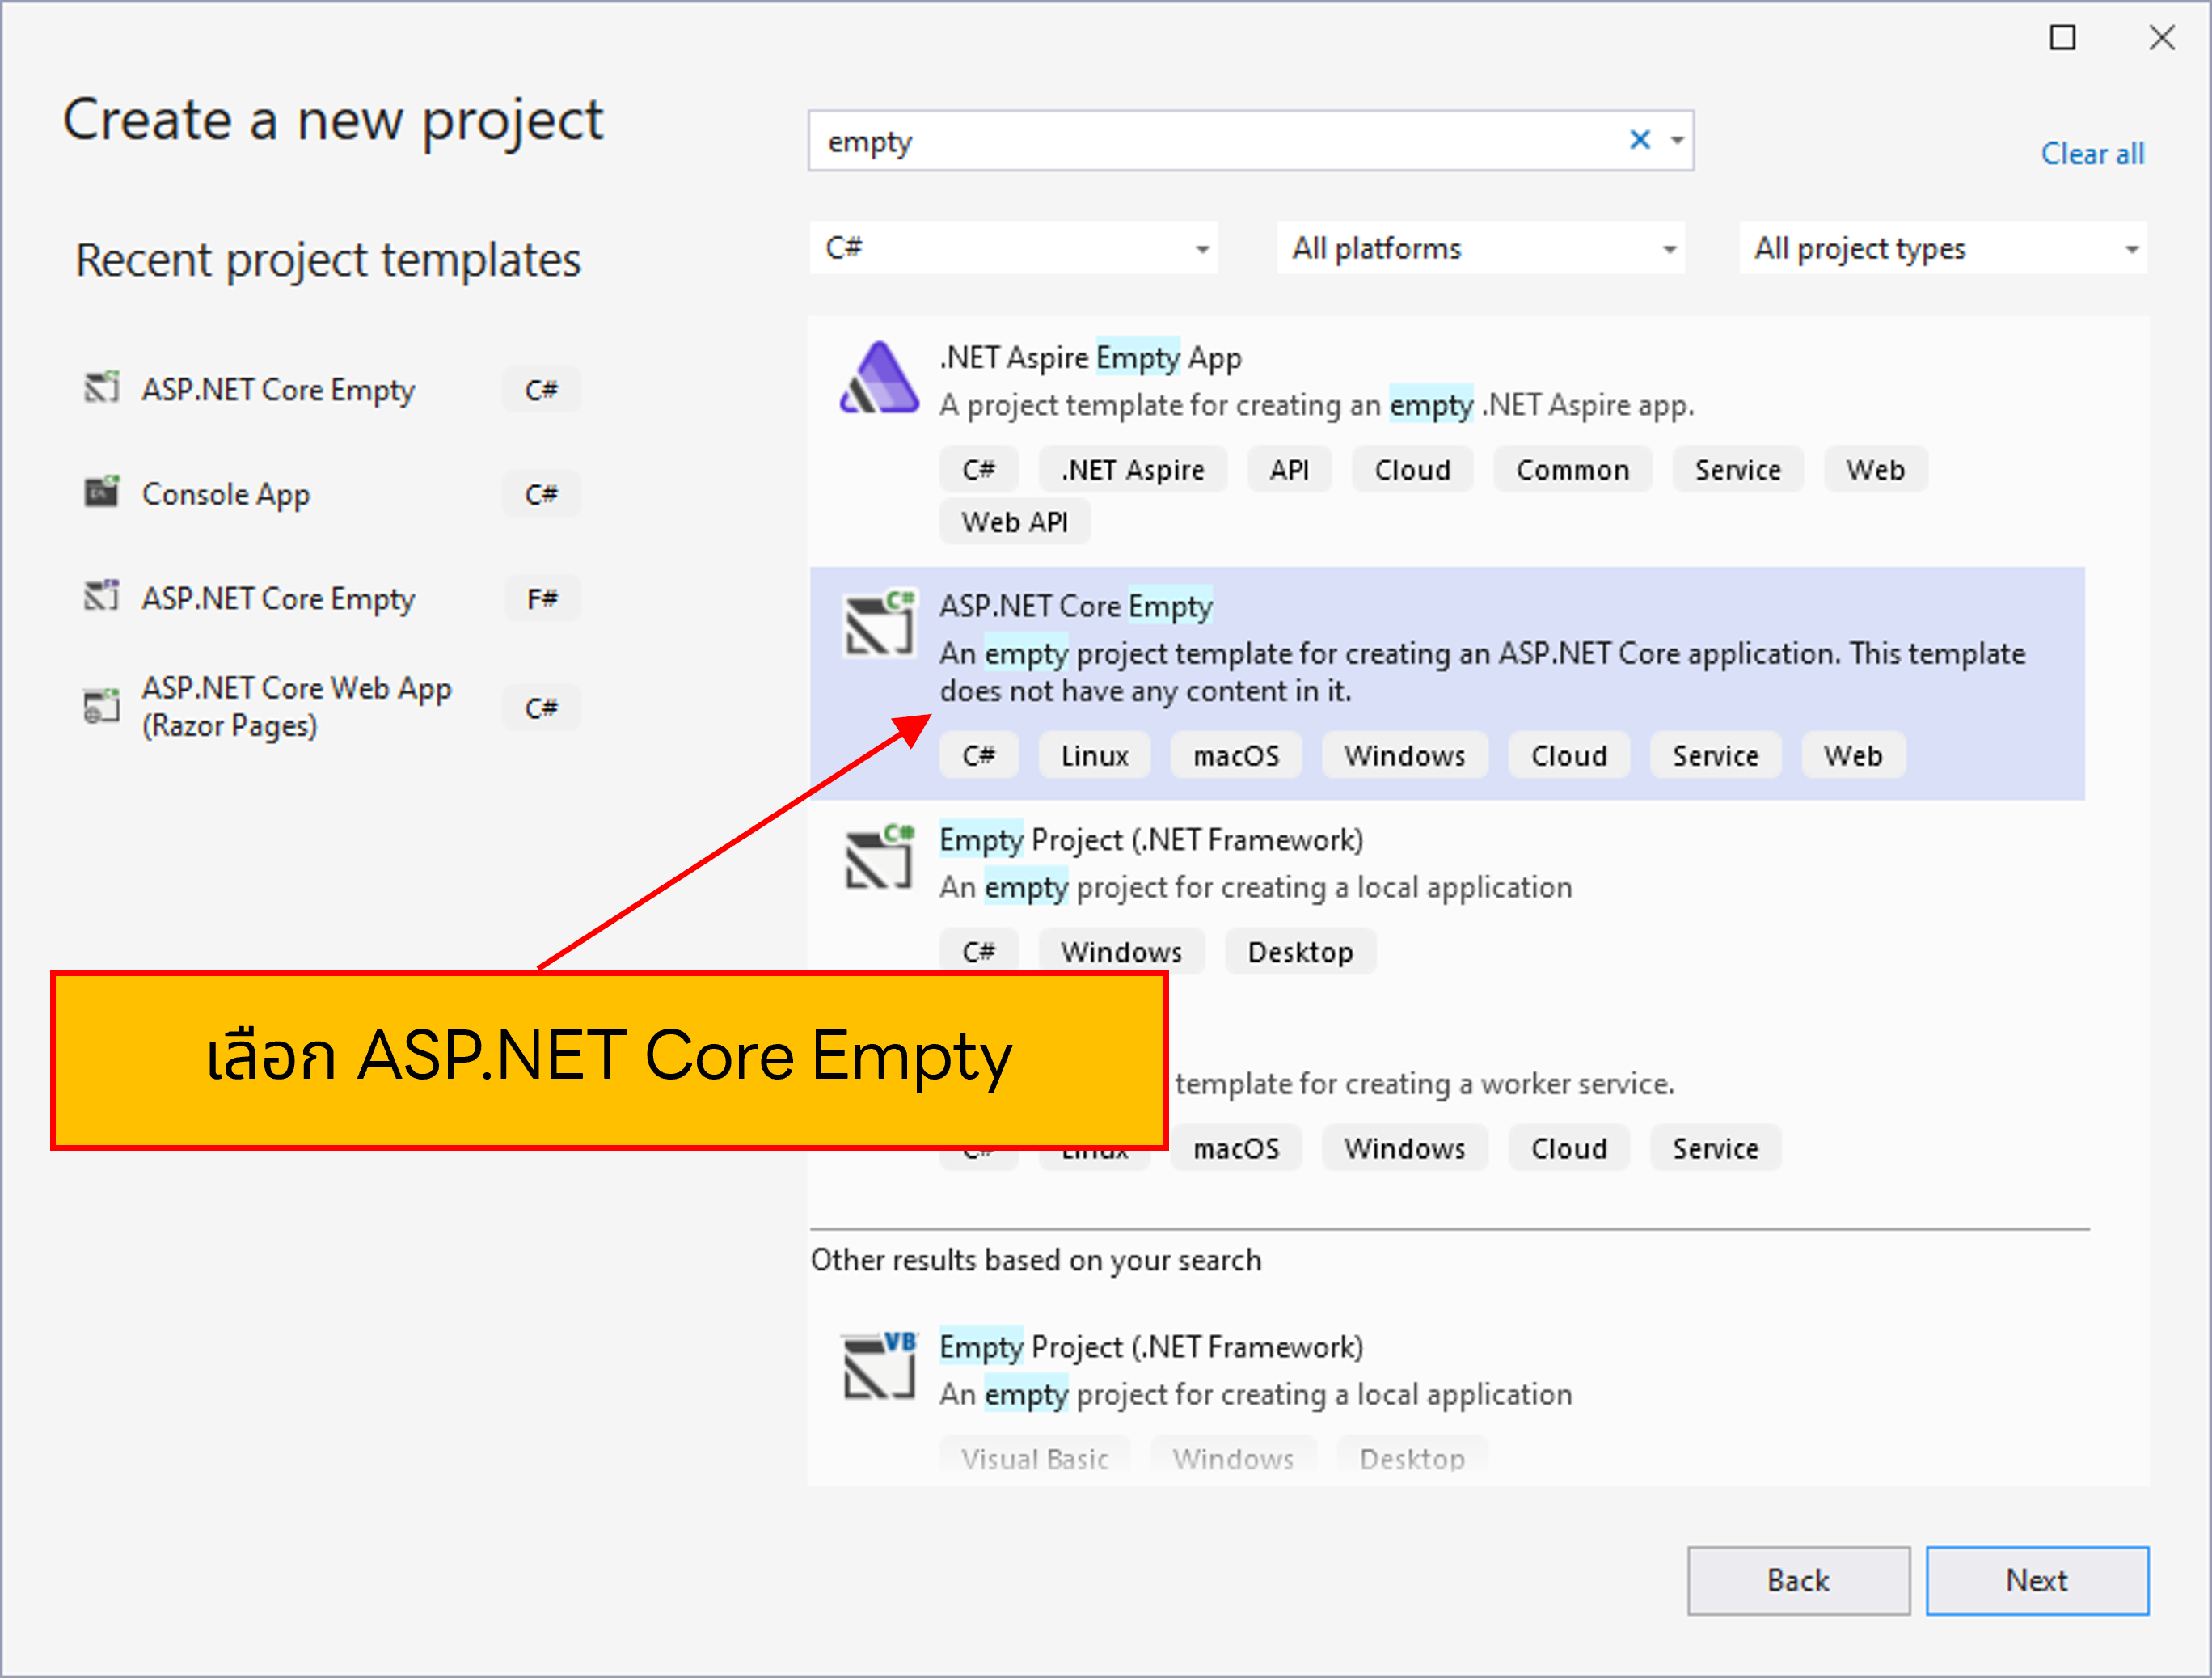Image resolution: width=2212 pixels, height=1678 pixels.
Task: Maximize the Create a new project window
Action: pyautogui.click(x=2062, y=38)
